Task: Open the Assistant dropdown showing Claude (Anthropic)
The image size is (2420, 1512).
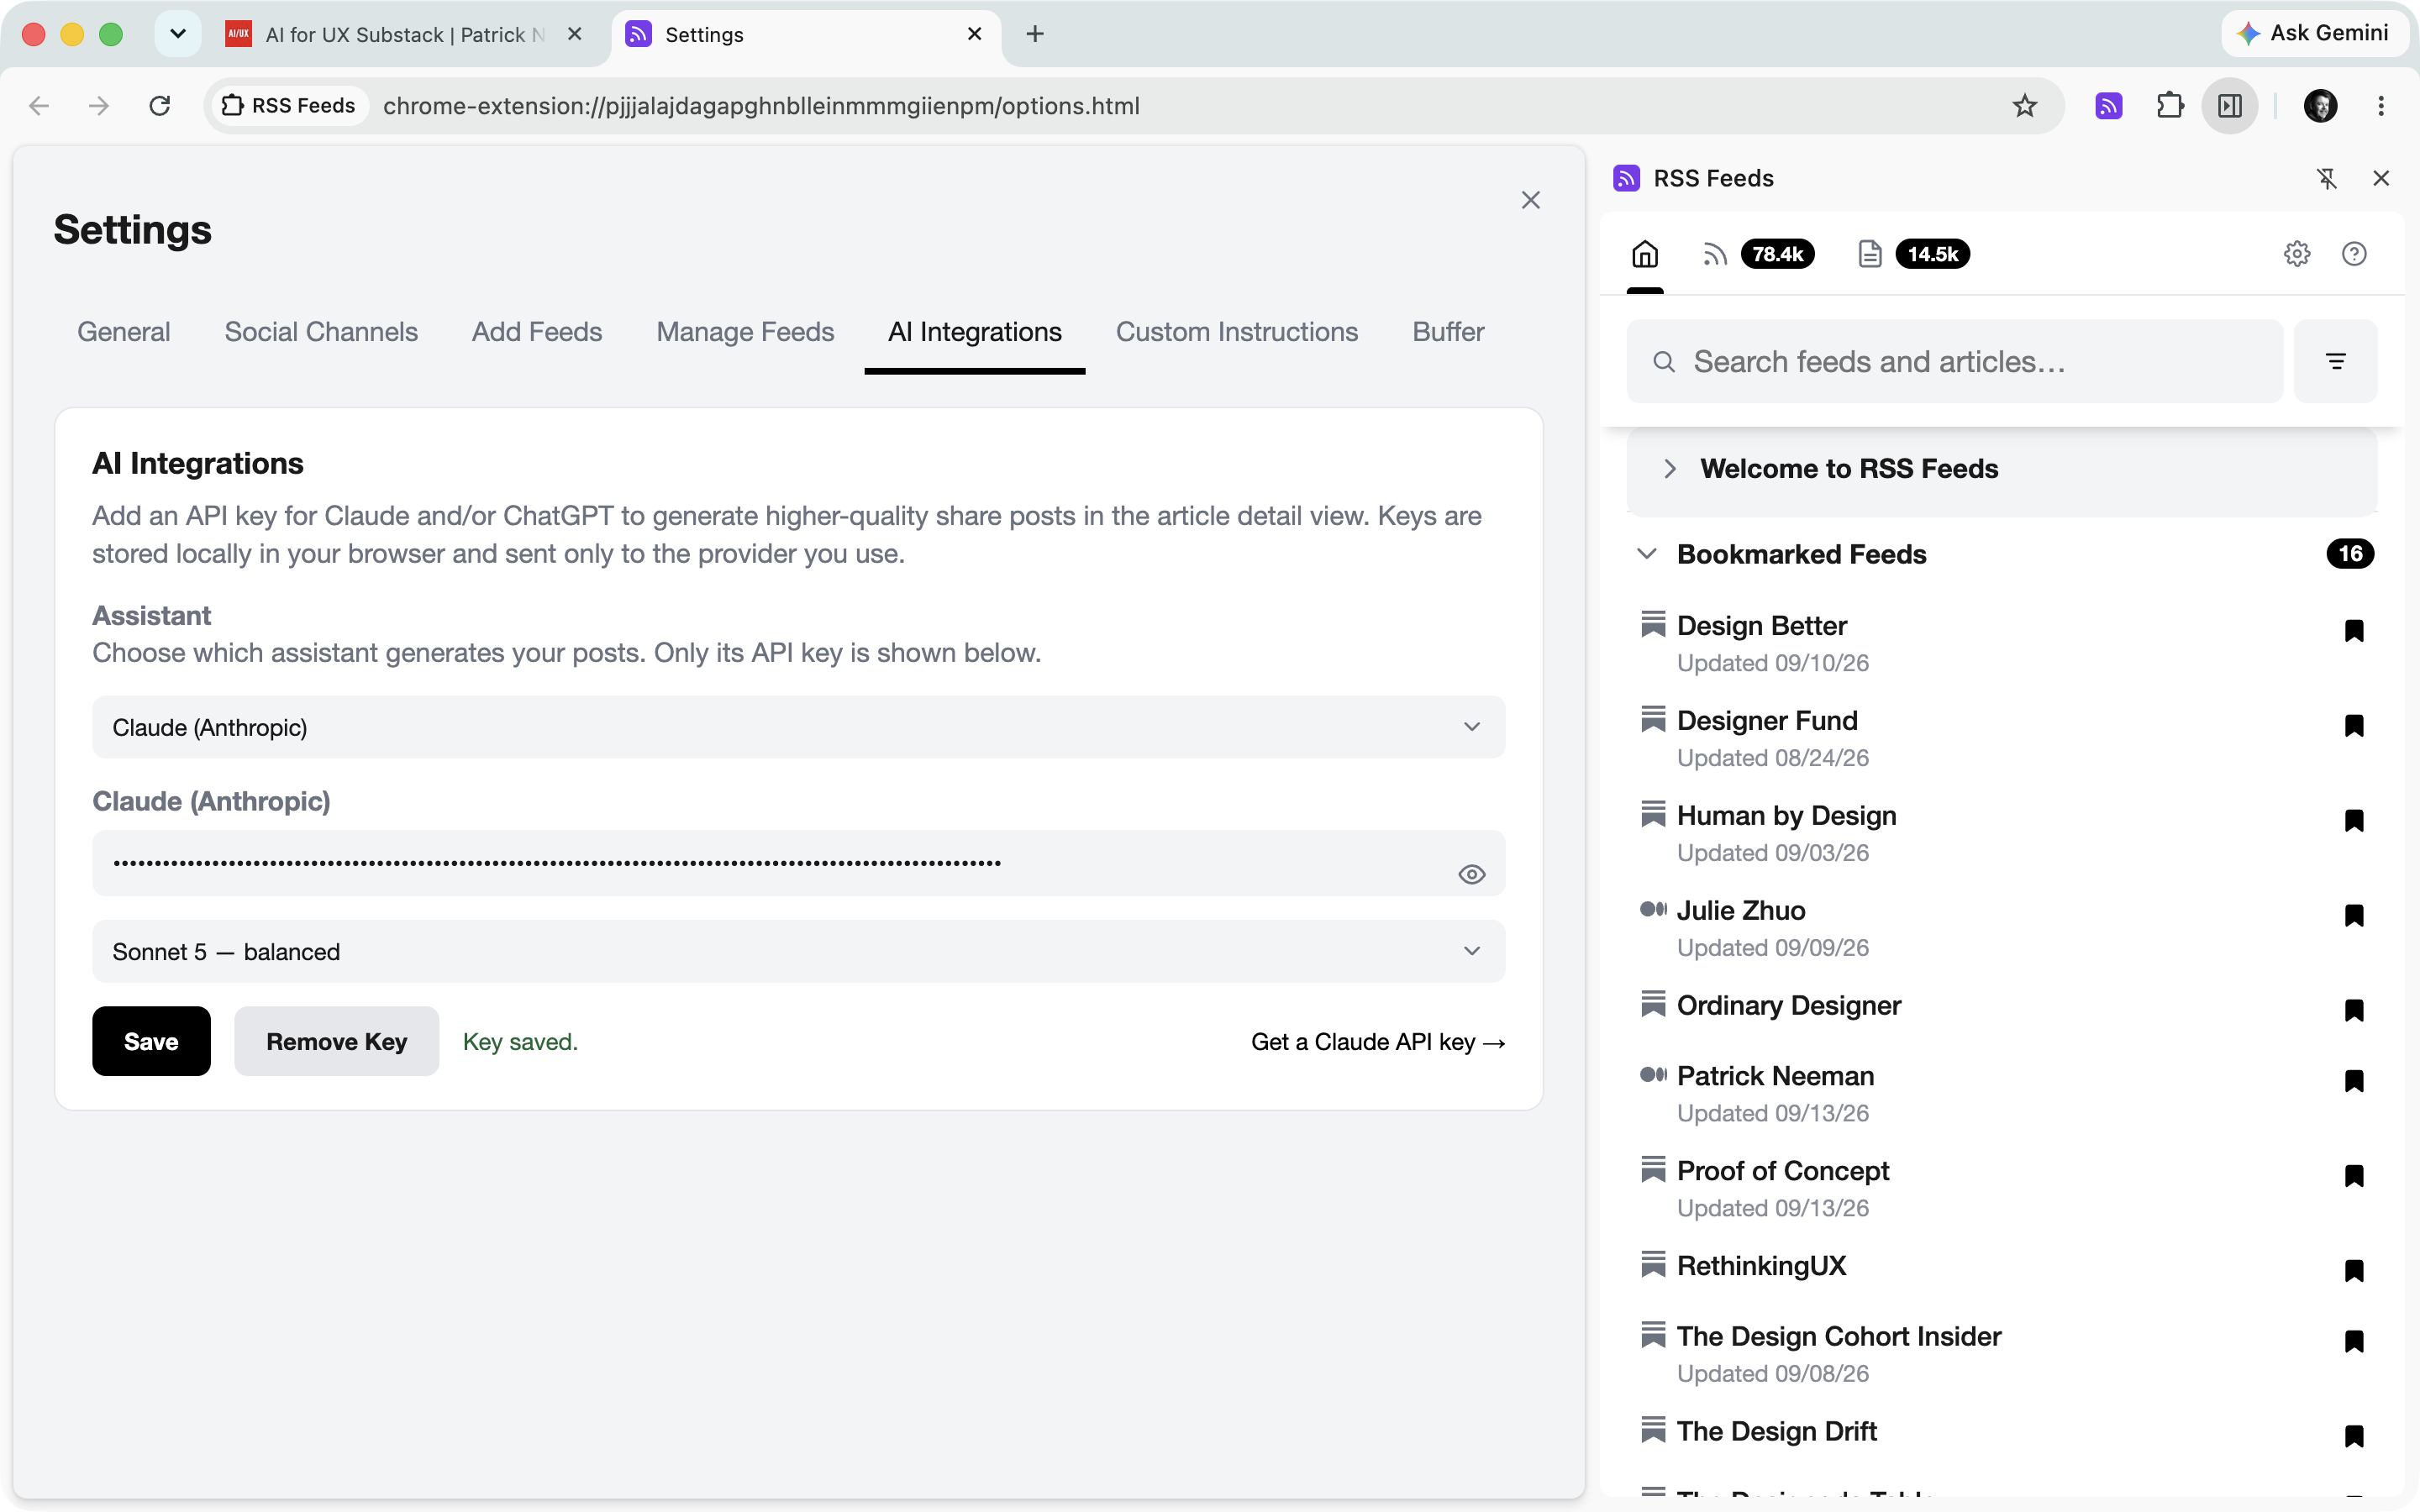Action: [x=798, y=727]
